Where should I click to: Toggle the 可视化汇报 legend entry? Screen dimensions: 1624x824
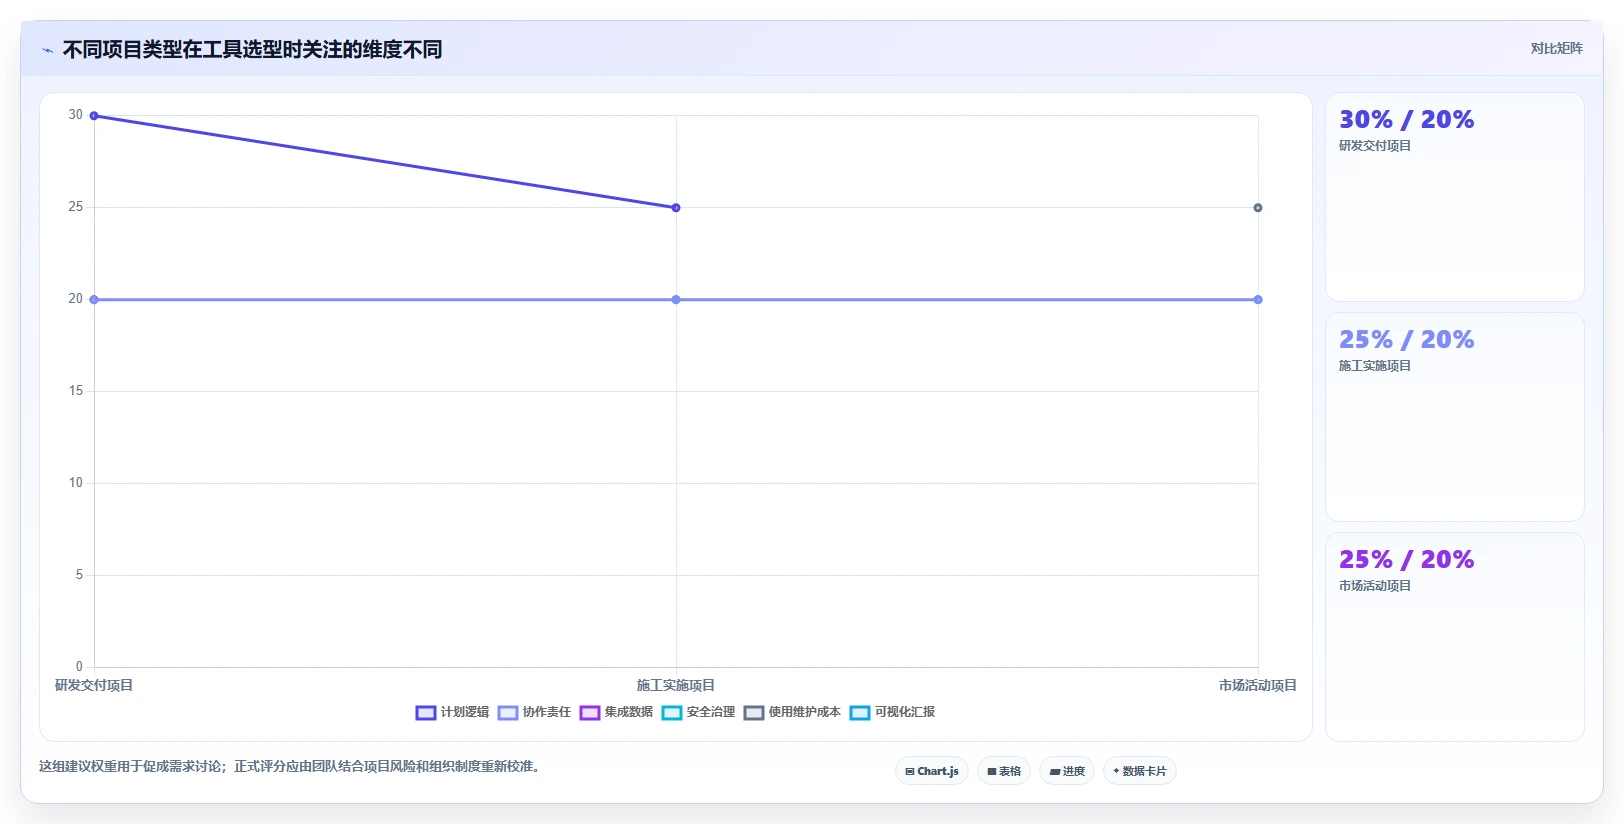click(892, 712)
